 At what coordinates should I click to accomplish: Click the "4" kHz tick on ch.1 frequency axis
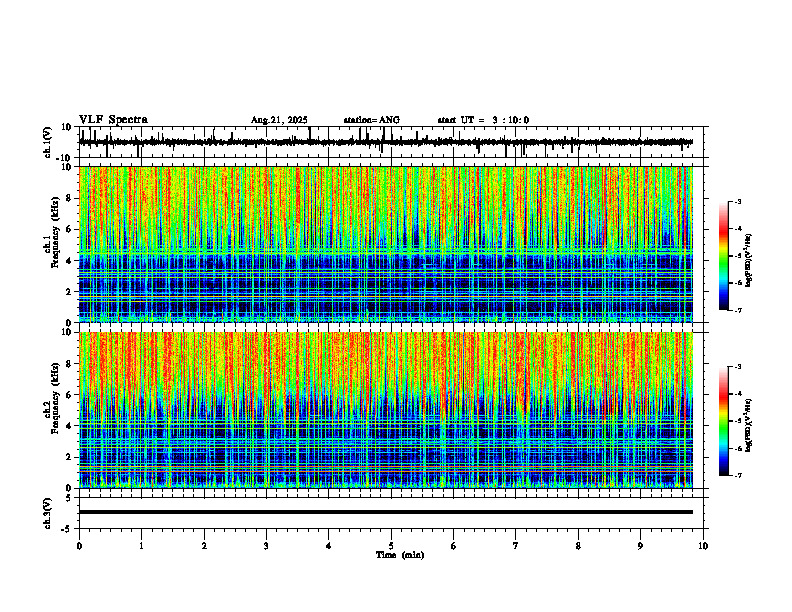coord(69,261)
